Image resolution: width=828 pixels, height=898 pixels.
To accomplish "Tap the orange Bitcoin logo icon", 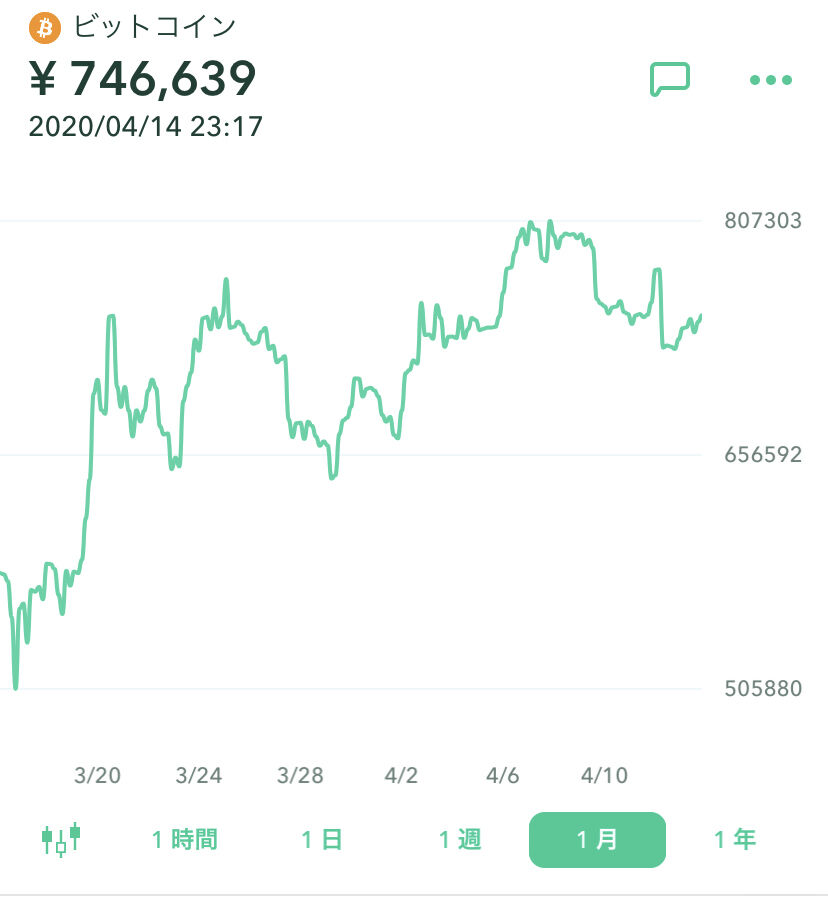I will (45, 27).
